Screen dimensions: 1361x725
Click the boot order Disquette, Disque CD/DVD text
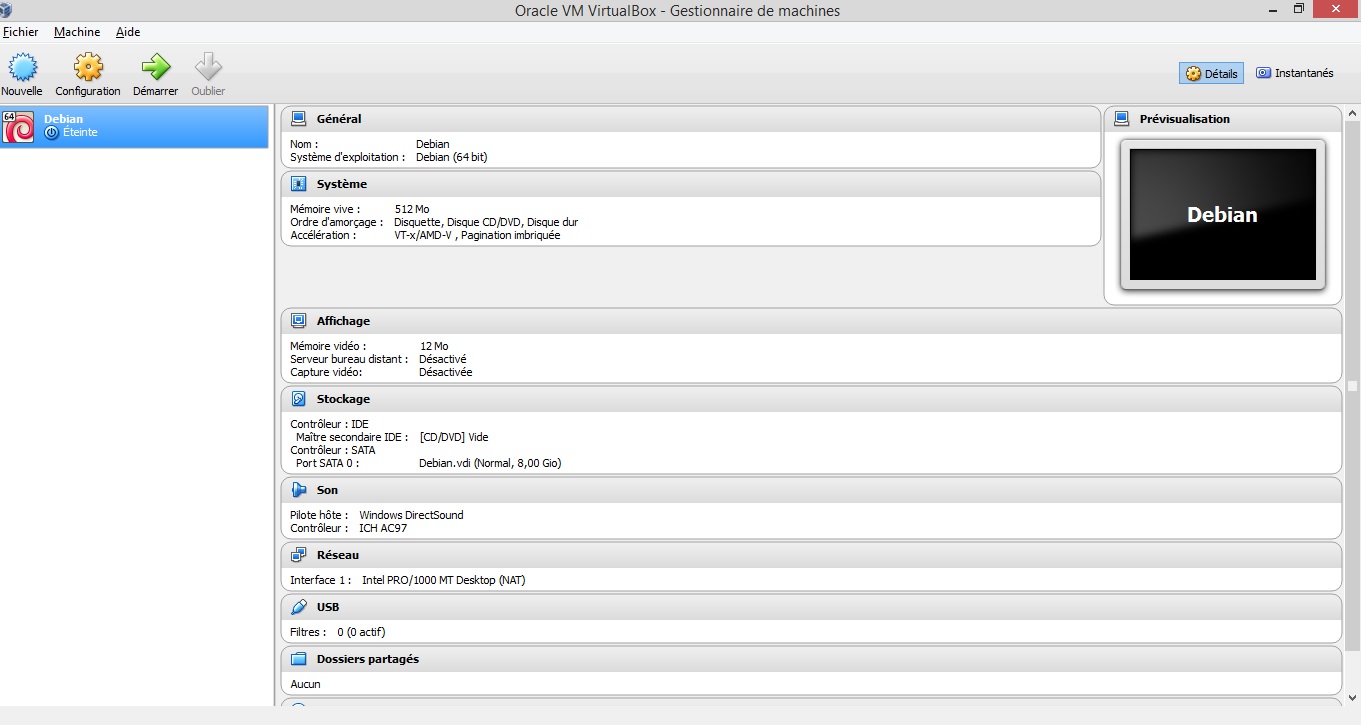486,222
